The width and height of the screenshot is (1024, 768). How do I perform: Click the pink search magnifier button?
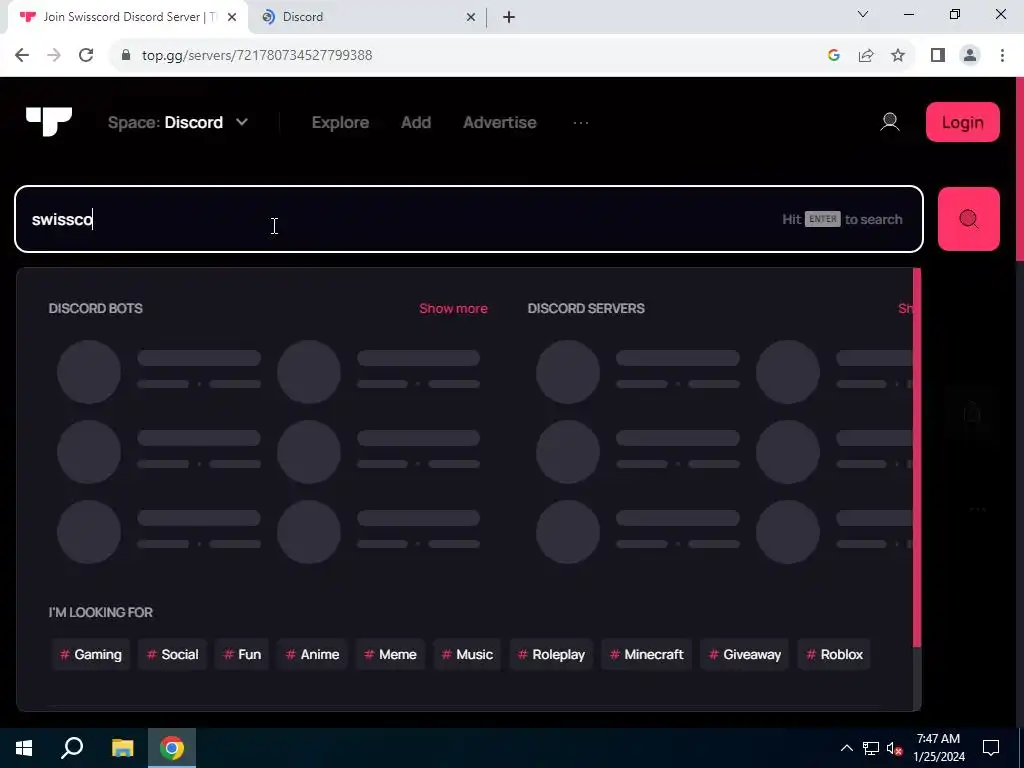point(968,219)
